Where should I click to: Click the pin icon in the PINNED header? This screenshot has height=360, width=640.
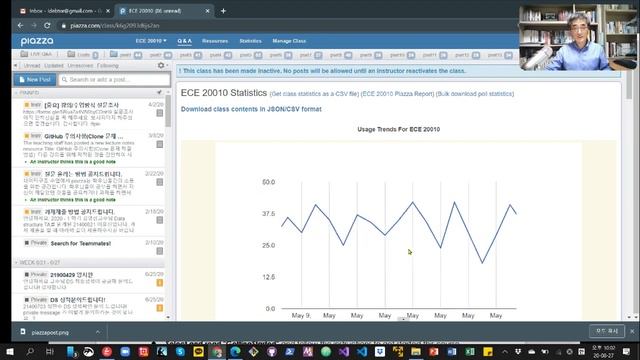(159, 93)
